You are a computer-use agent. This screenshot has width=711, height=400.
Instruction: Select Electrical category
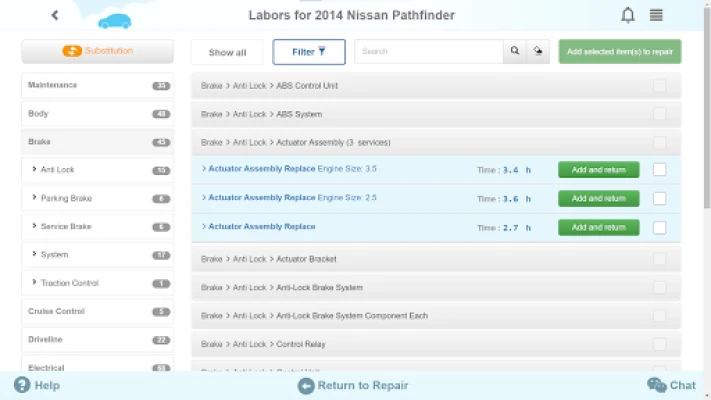pos(97,365)
